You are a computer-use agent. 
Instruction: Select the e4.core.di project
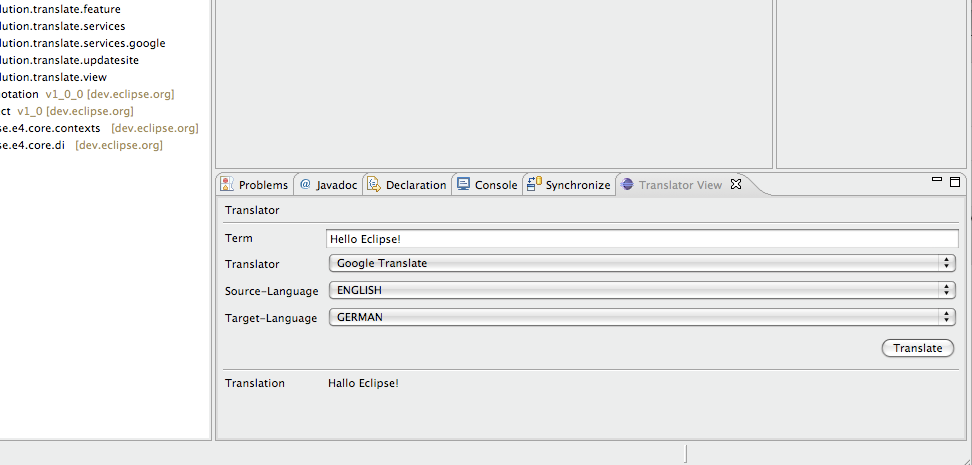81,145
